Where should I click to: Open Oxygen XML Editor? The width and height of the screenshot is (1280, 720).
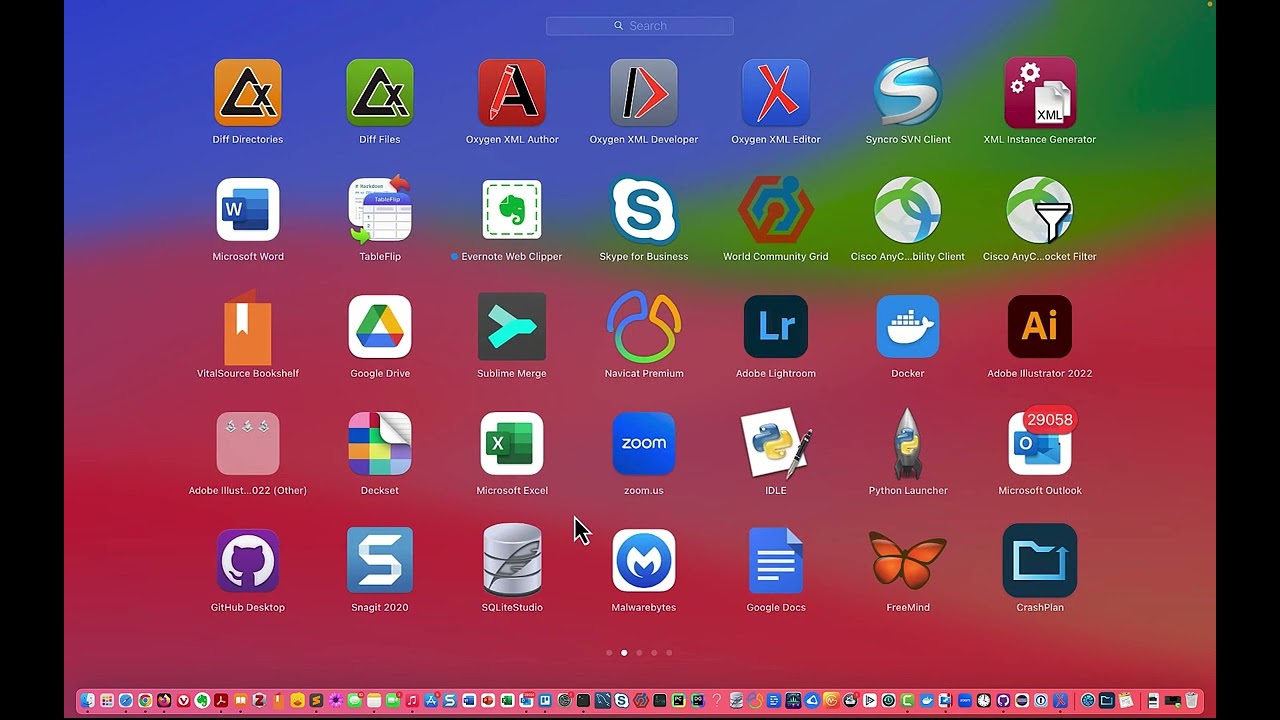776,93
